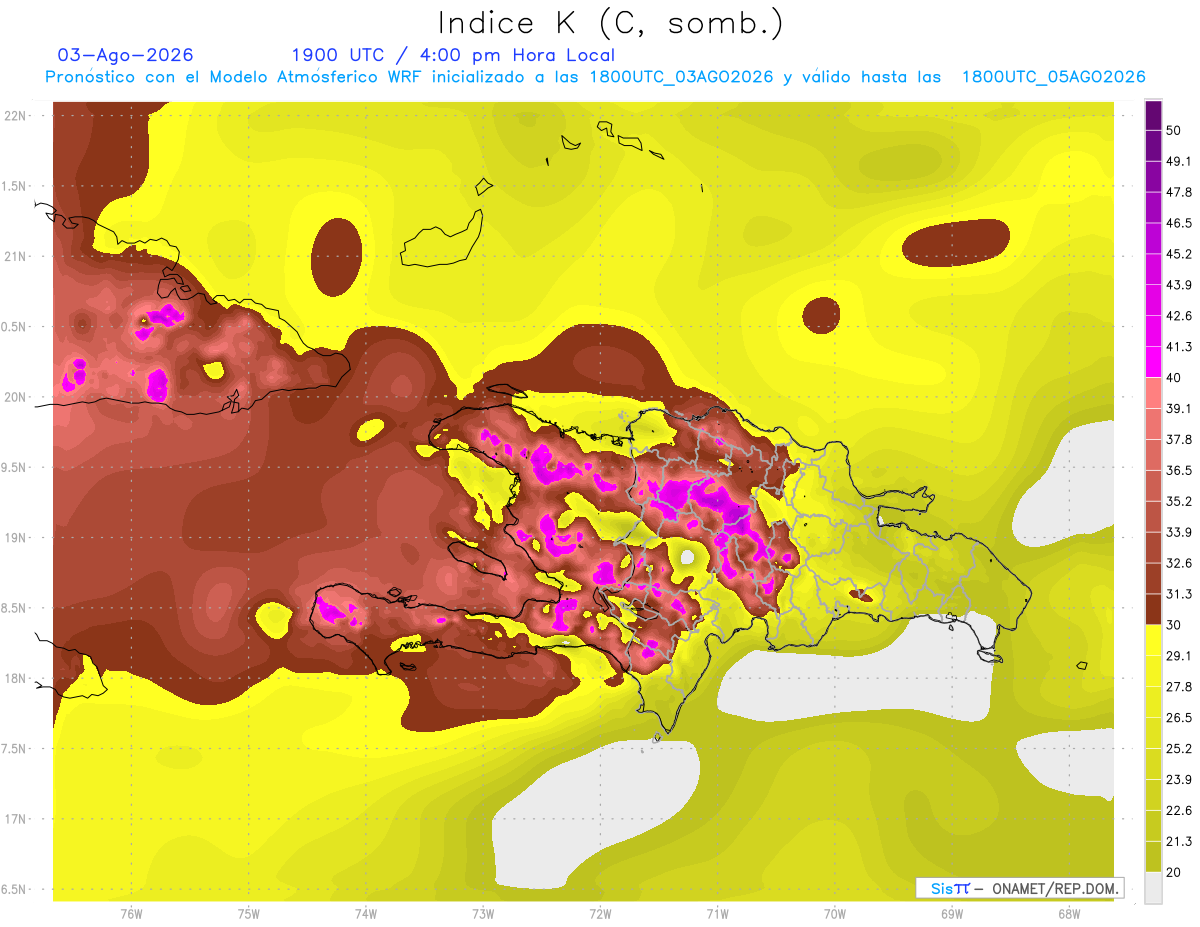The image size is (1200, 927).
Task: Click the colorbar value "39.1"
Action: point(1178,409)
